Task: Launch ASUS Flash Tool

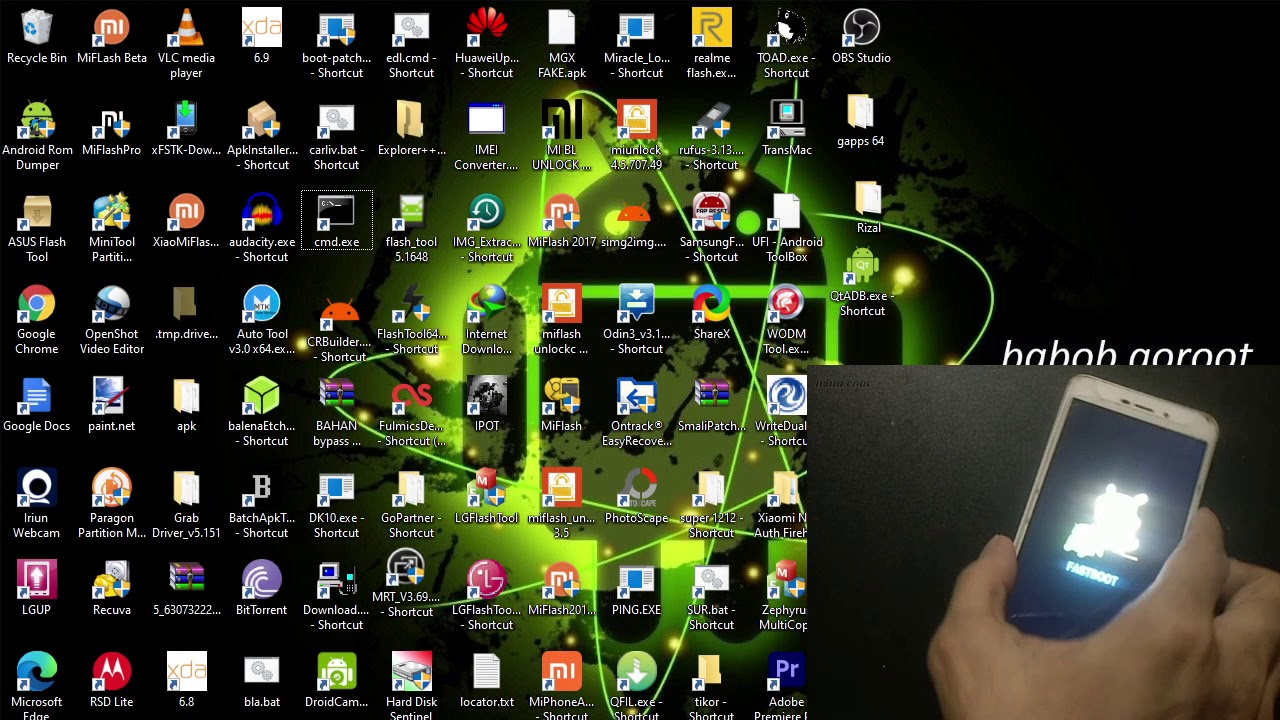Action: pyautogui.click(x=37, y=213)
